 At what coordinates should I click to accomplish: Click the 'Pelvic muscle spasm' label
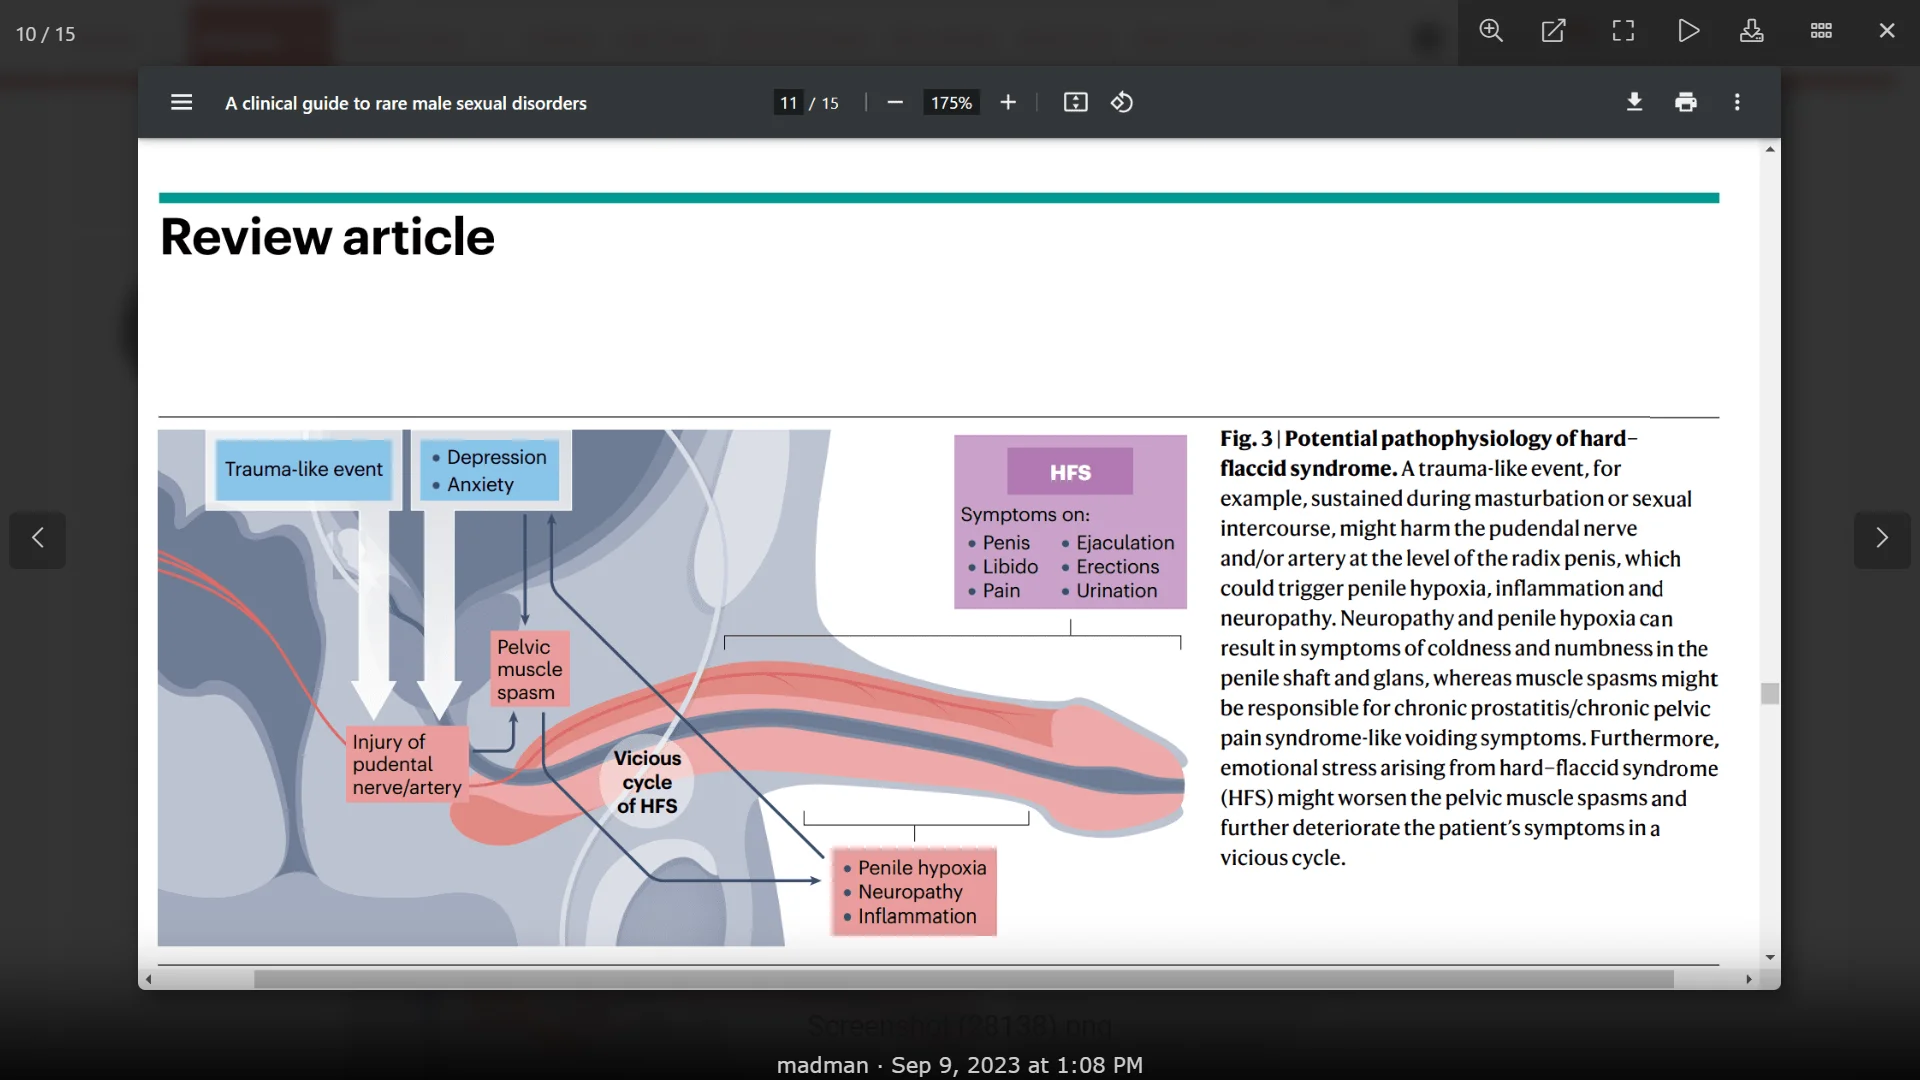pos(530,669)
